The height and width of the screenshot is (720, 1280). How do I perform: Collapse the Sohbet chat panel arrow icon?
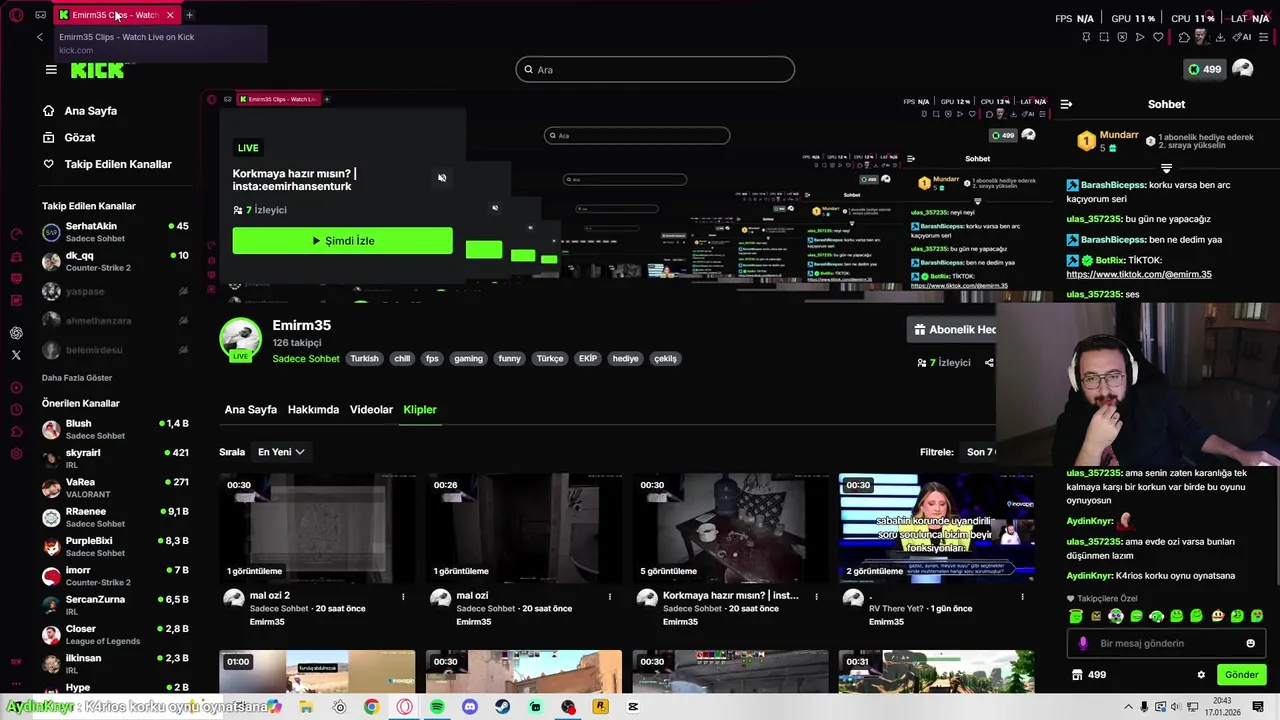pos(1066,104)
